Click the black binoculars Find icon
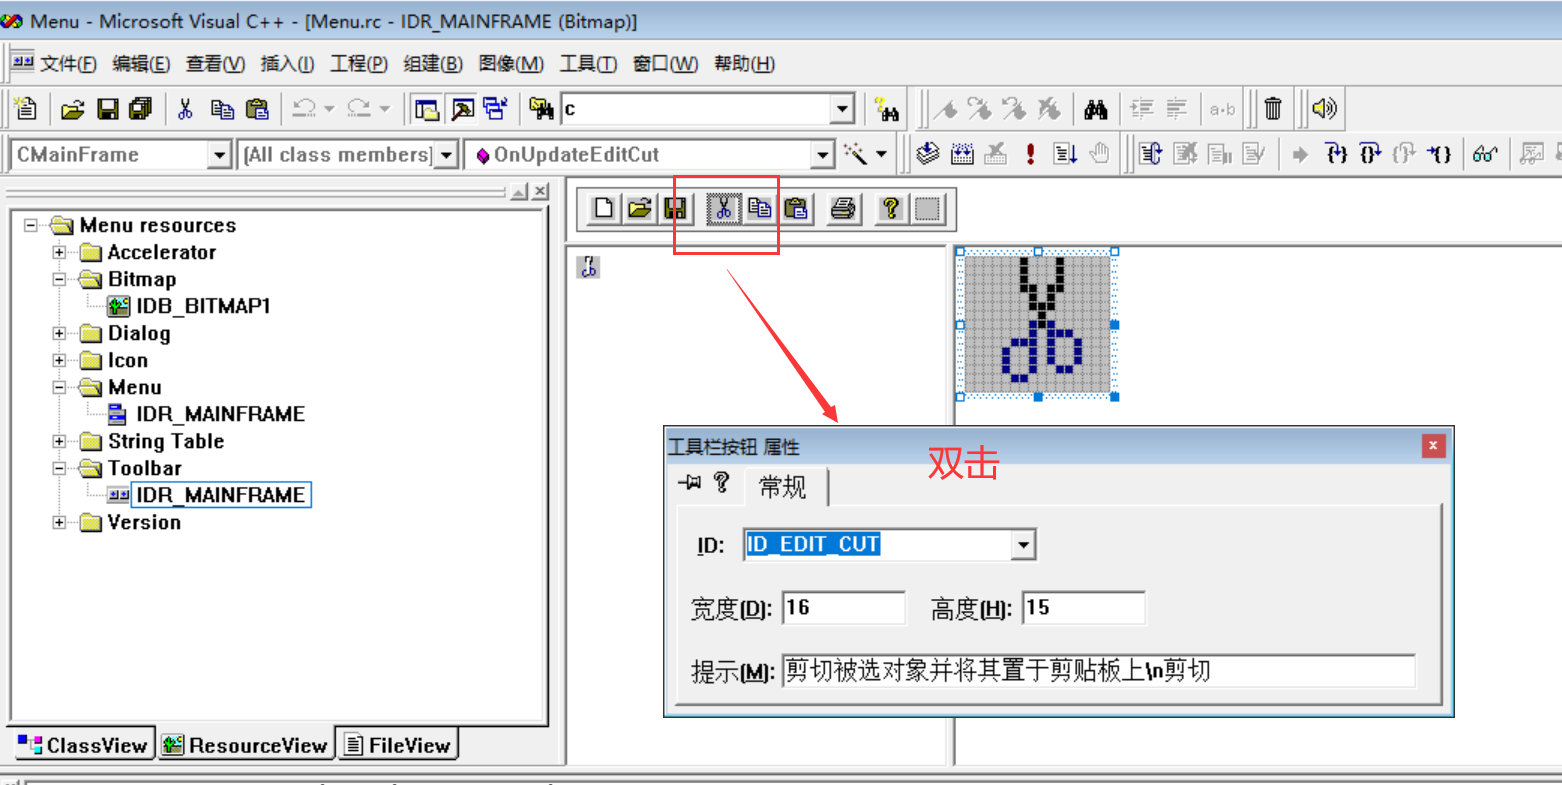This screenshot has height=785, width=1562. pyautogui.click(x=1096, y=108)
